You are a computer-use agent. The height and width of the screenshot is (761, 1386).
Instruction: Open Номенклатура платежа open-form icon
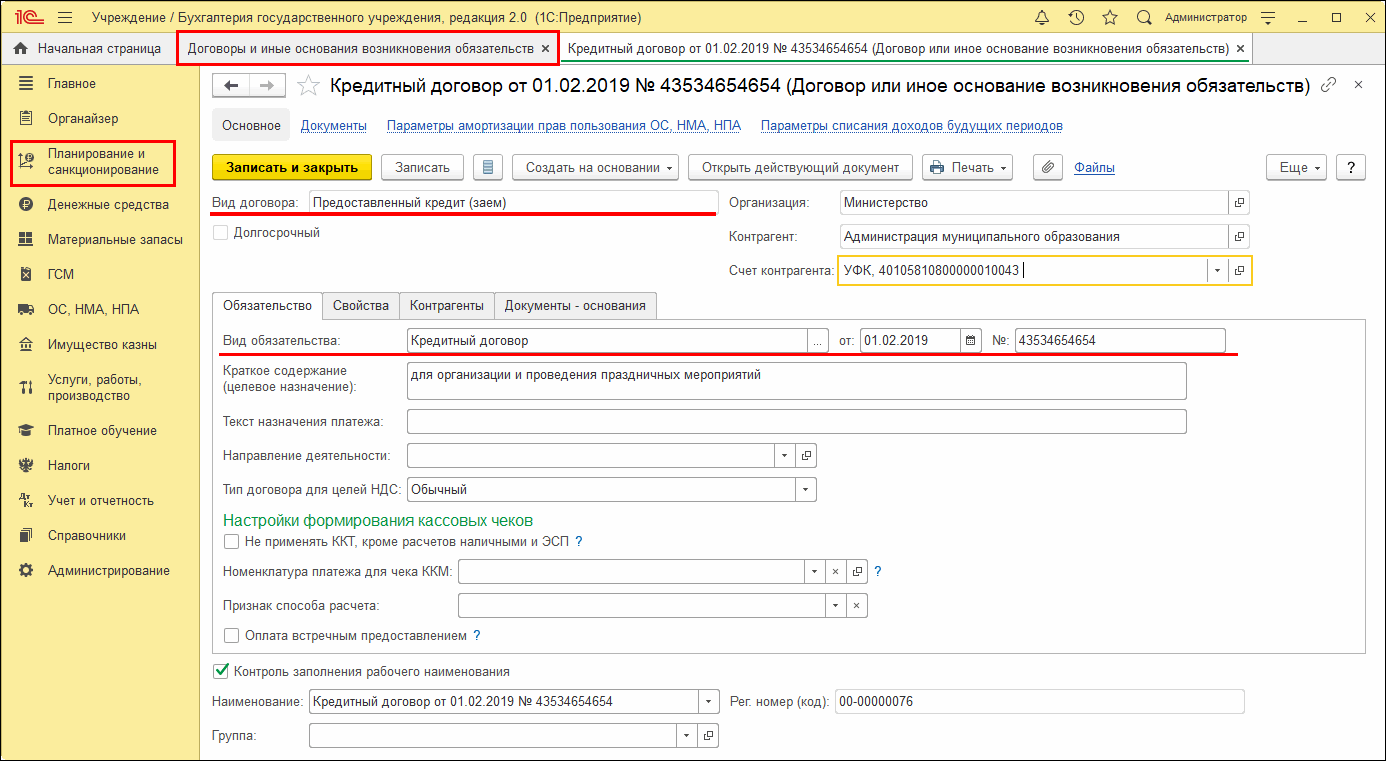(857, 572)
